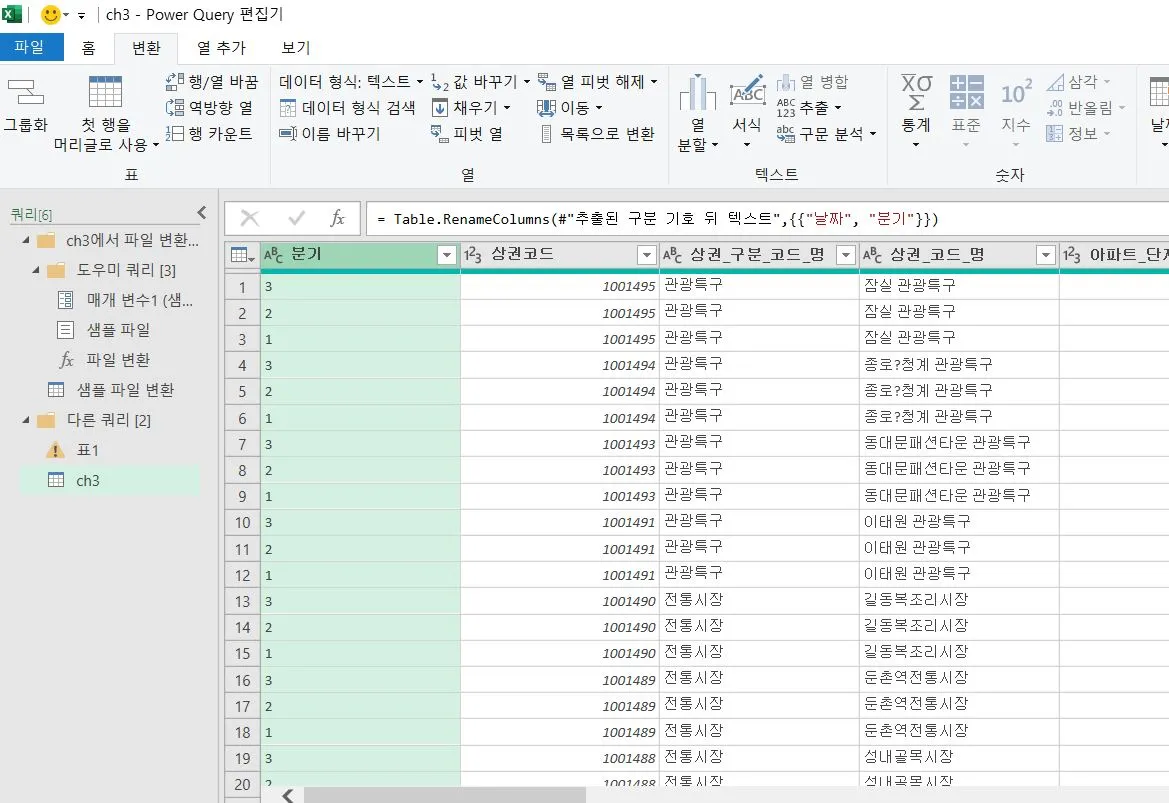Click the smiley feedback icon
The width and height of the screenshot is (1169, 803).
tap(51, 14)
